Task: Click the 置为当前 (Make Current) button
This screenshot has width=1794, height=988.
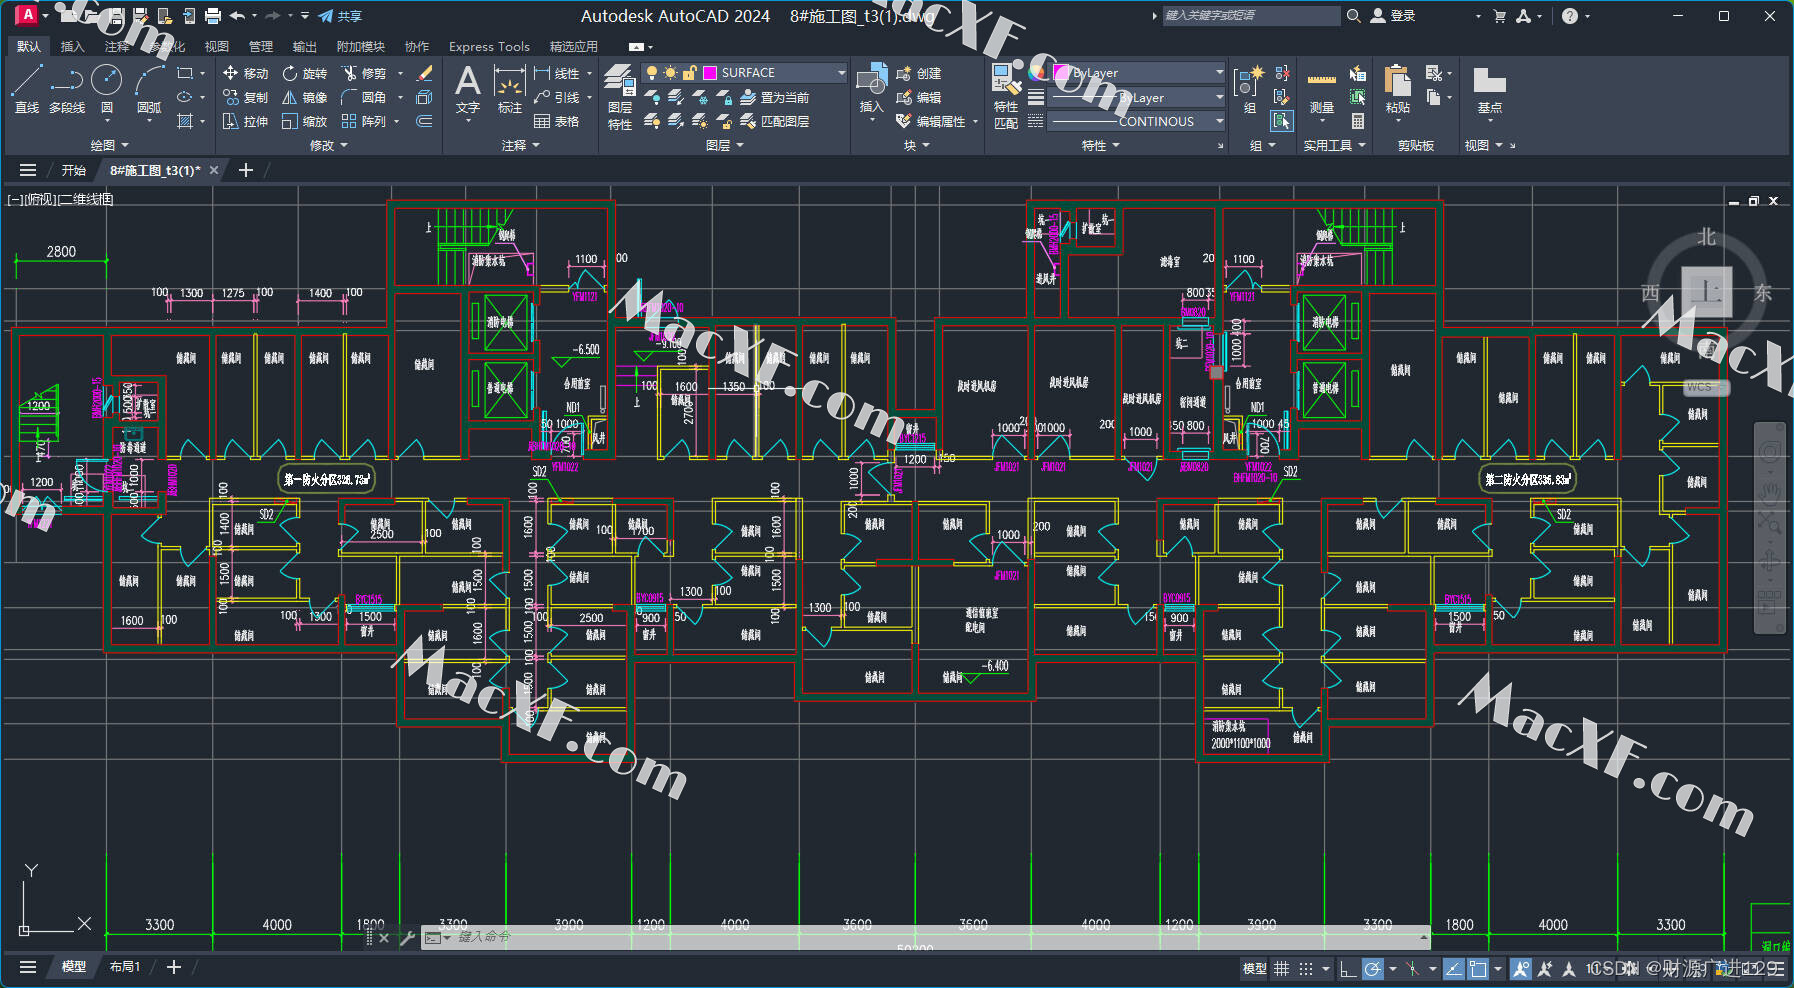Action: (775, 97)
